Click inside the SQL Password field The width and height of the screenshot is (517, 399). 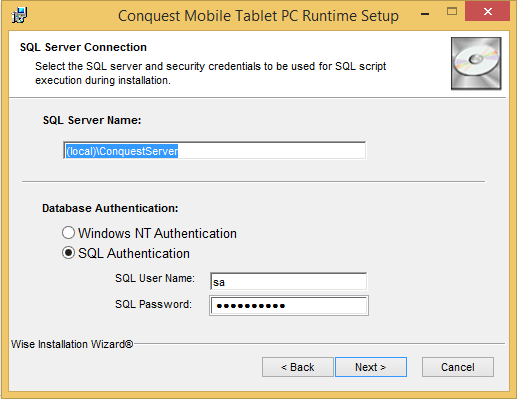pyautogui.click(x=289, y=305)
